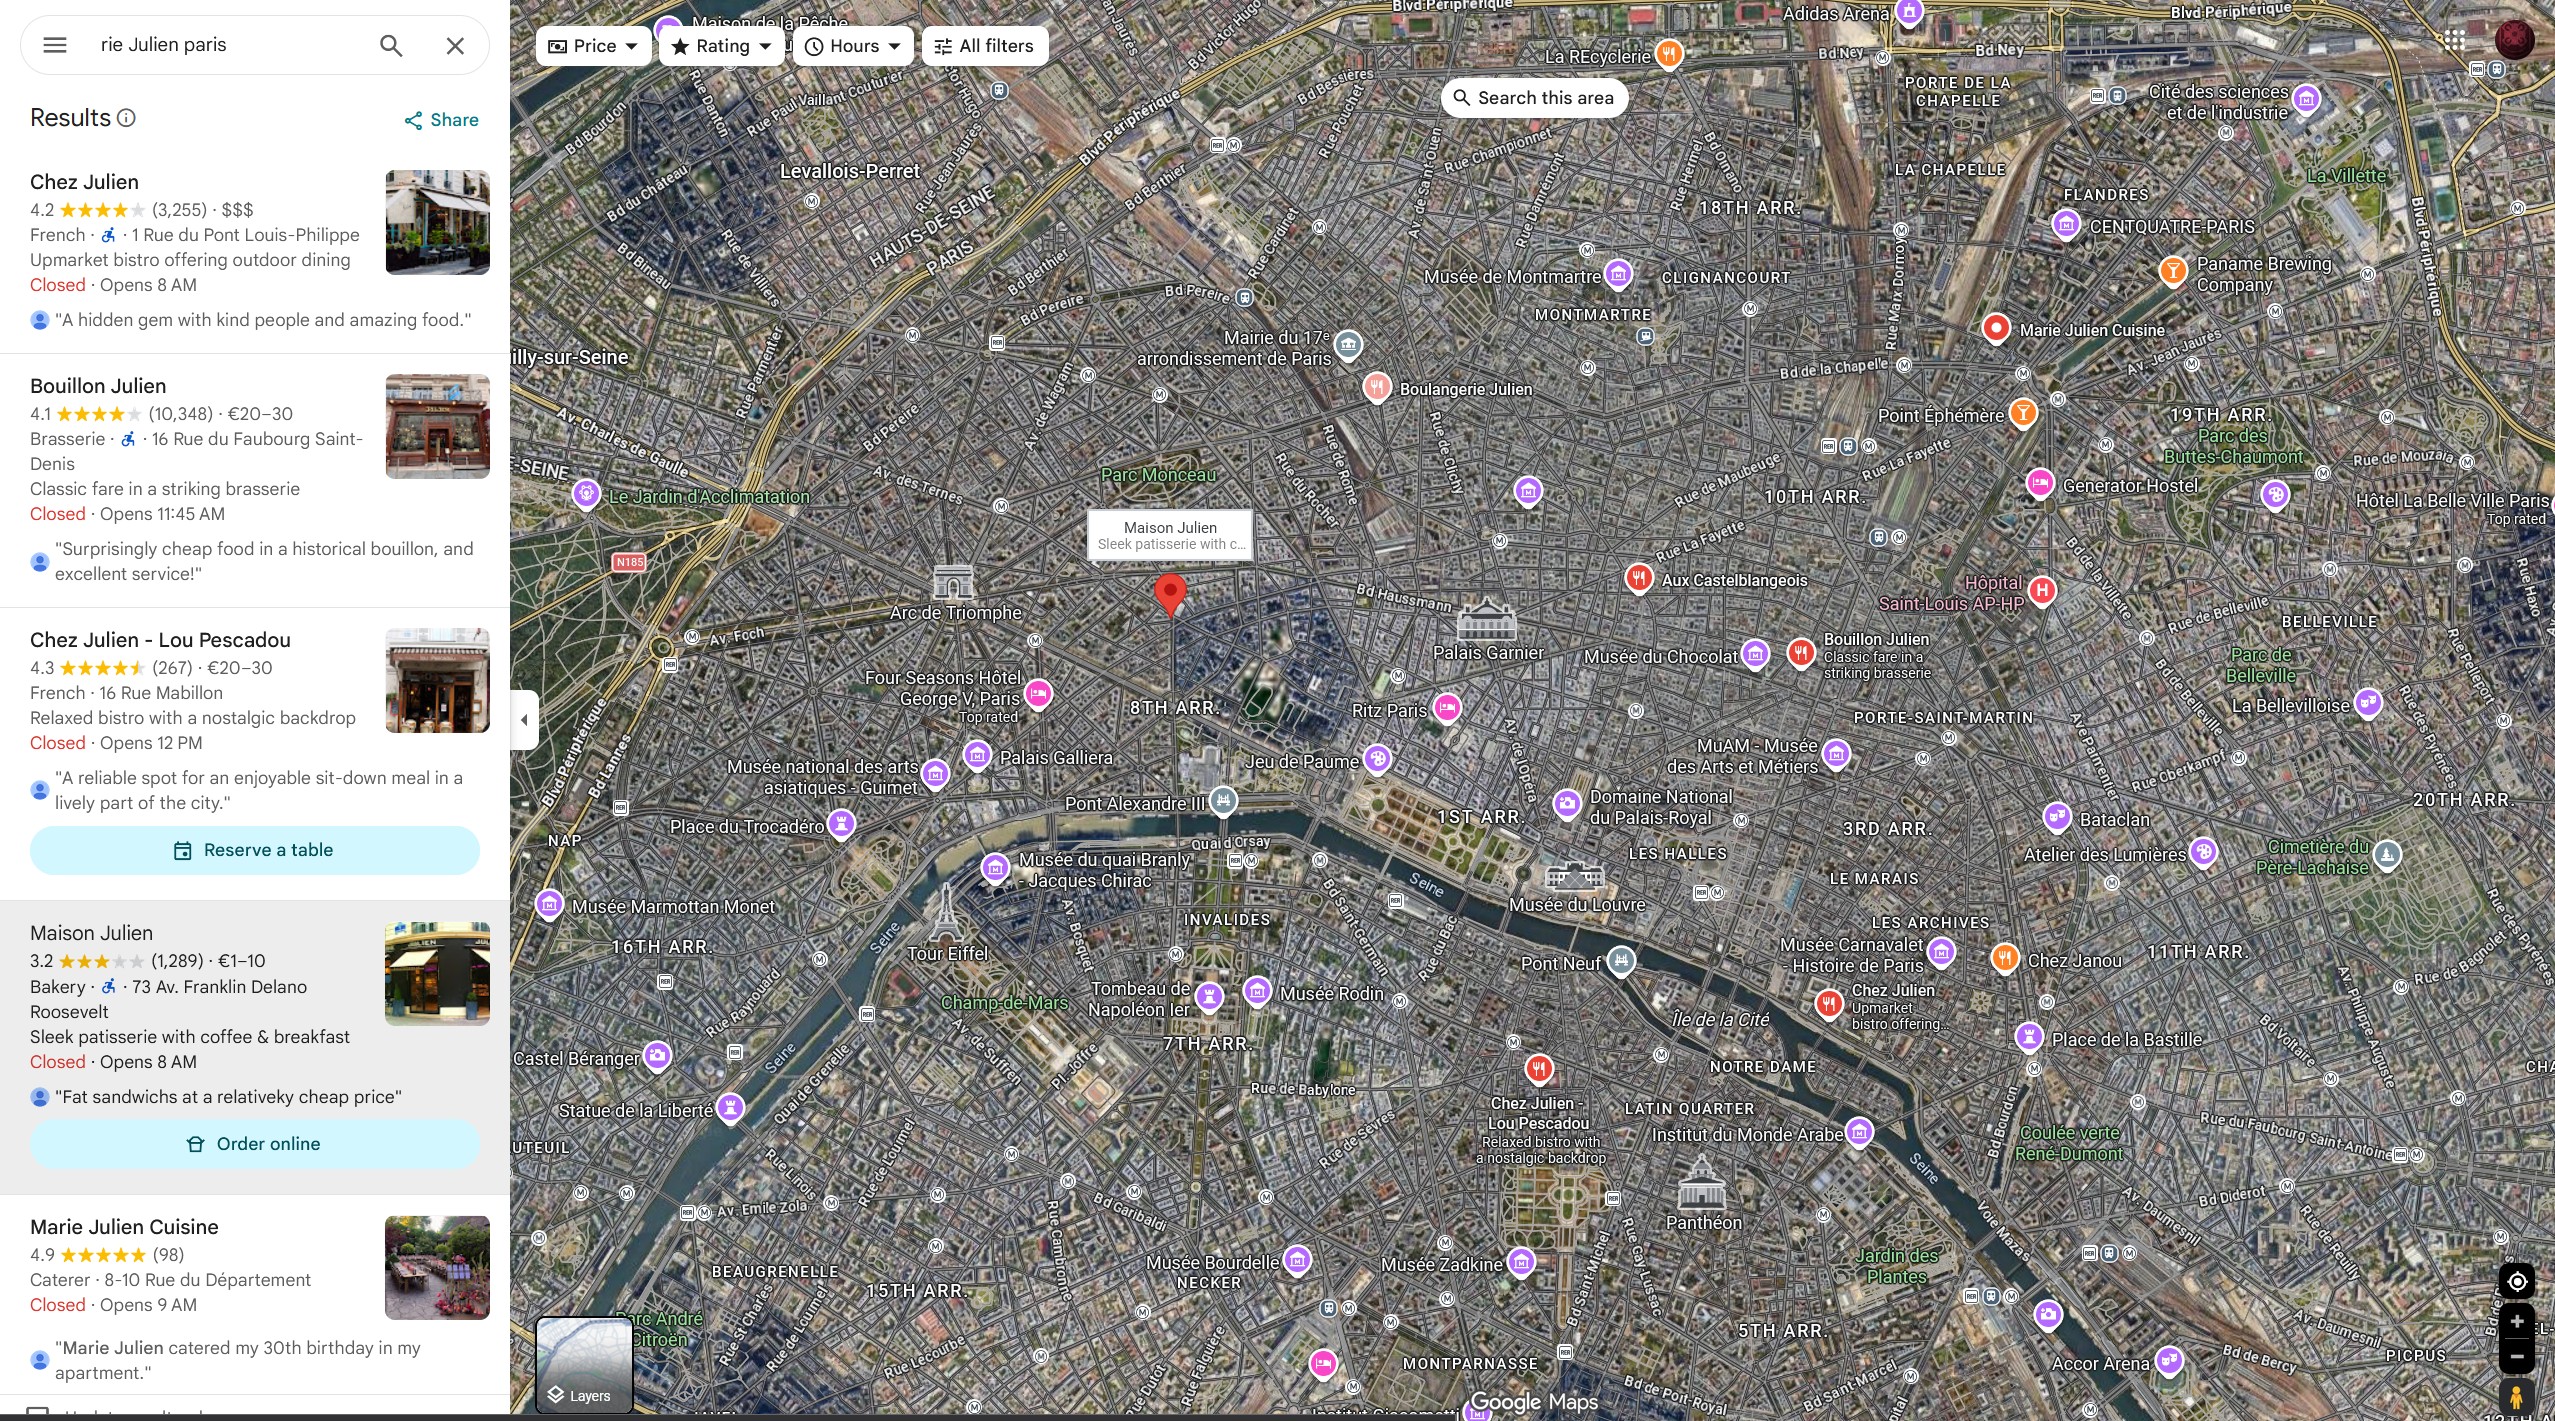Click the show your location button
Screen dimensions: 2555x1421
click(x=2517, y=1282)
